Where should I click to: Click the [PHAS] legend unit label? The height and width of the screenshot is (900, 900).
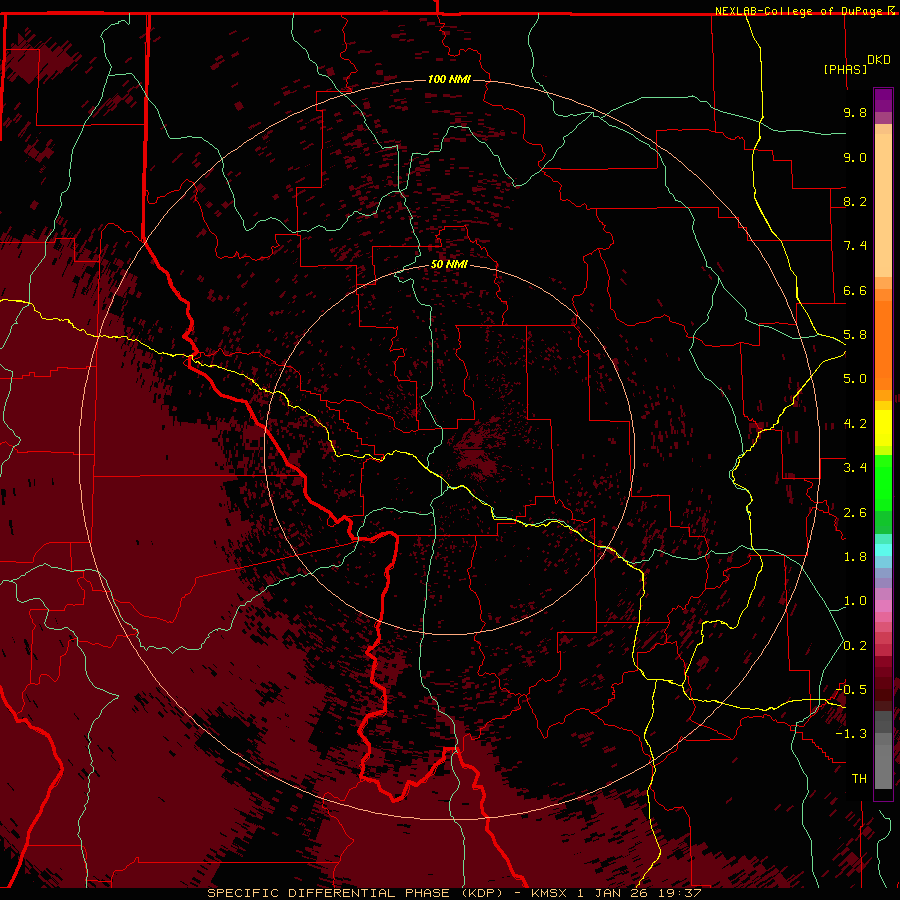[x=845, y=69]
